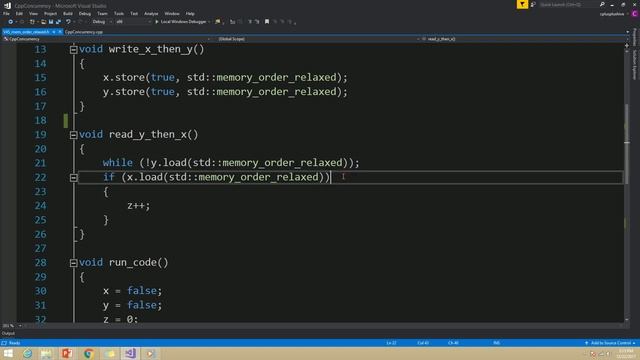The width and height of the screenshot is (640, 360).
Task: Open the Analyze menu
Action: (x=151, y=13)
